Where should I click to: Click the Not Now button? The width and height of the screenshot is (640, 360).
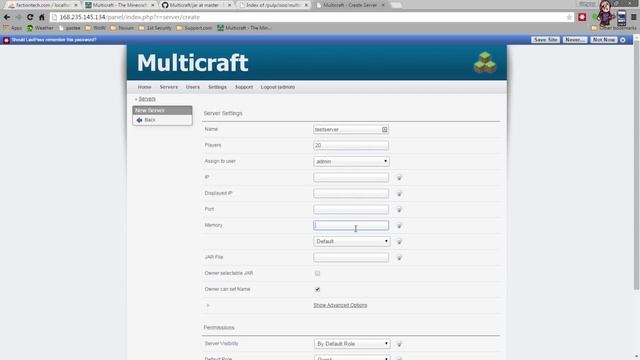tap(604, 40)
